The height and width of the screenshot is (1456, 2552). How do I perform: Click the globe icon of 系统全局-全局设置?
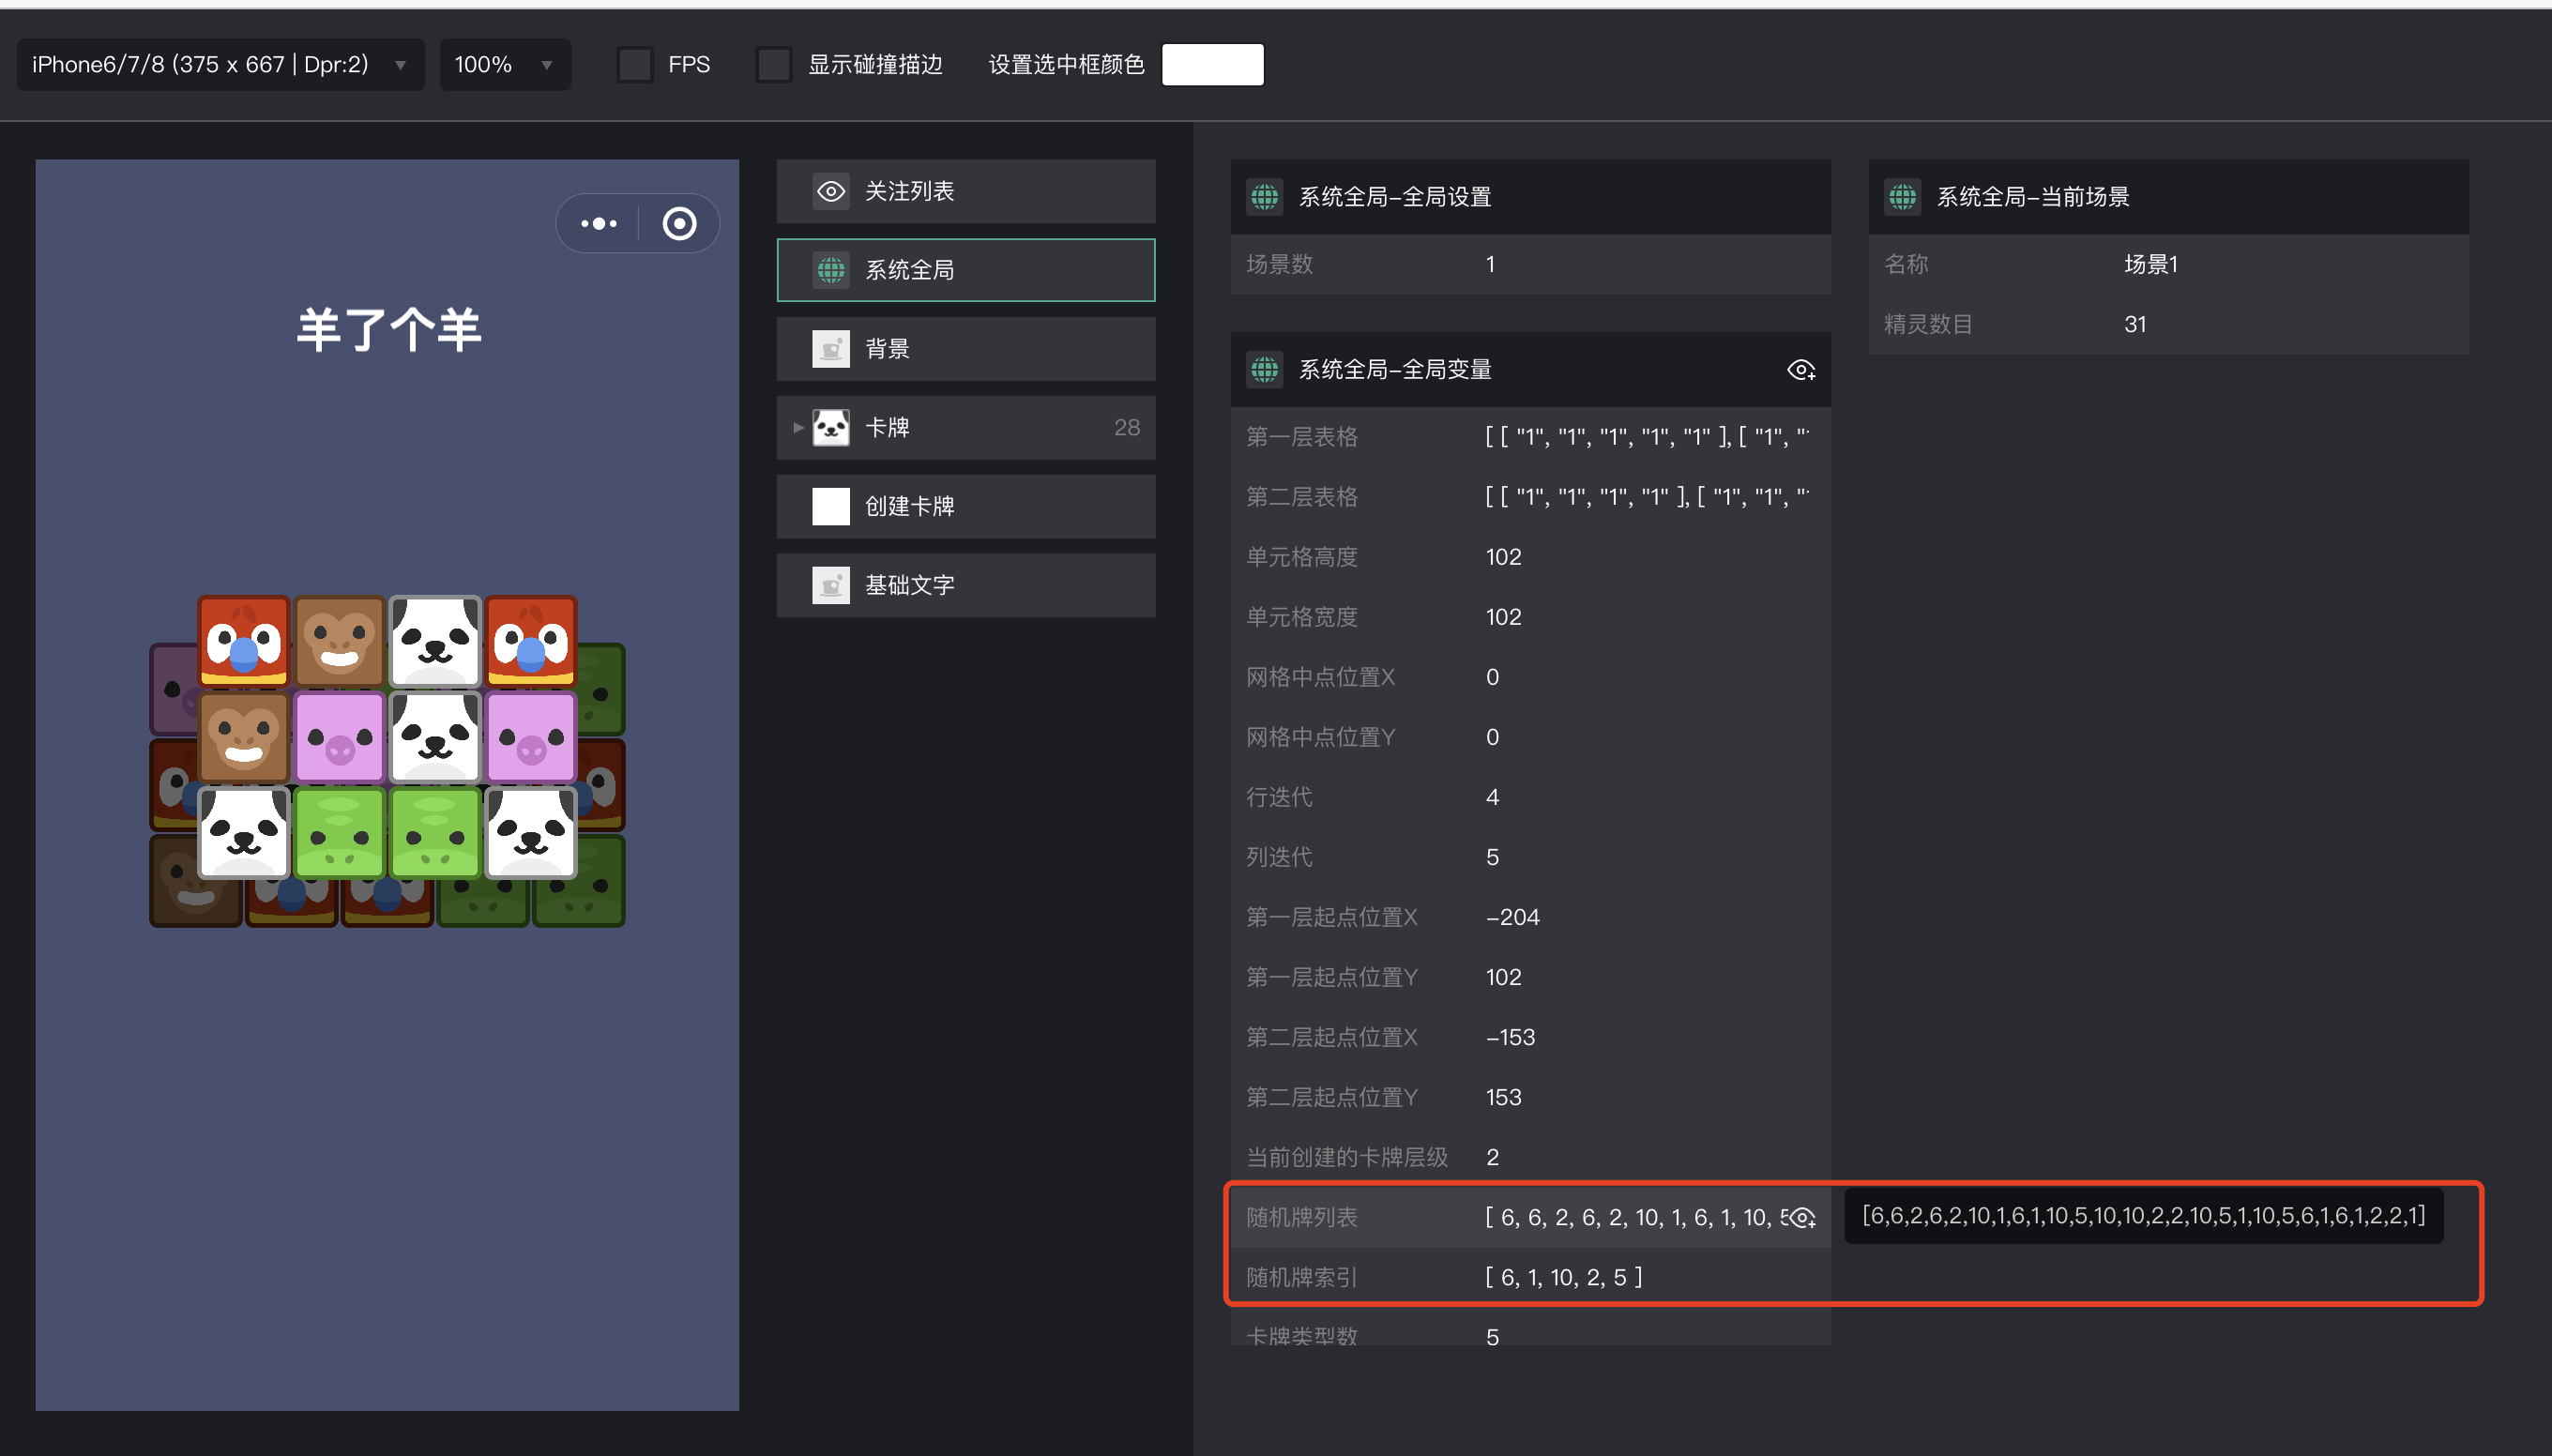(x=1264, y=197)
